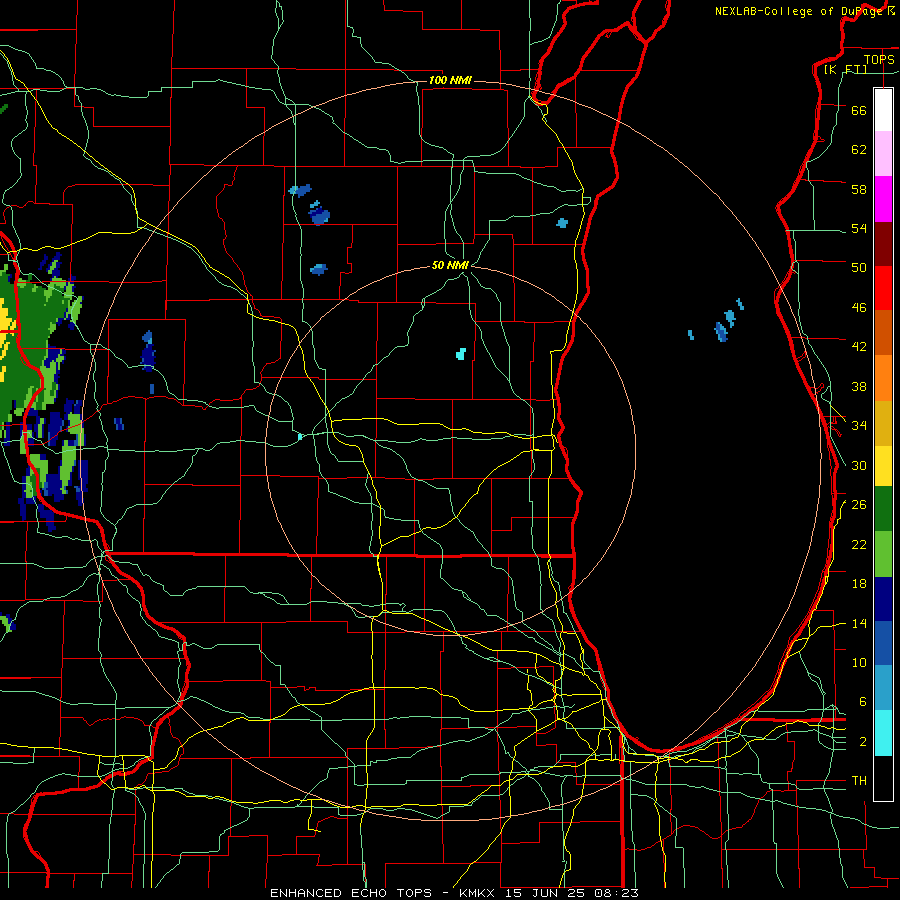Viewport: 900px width, 900px height.
Task: Click the '08:23' timestamp
Action: pos(618,893)
